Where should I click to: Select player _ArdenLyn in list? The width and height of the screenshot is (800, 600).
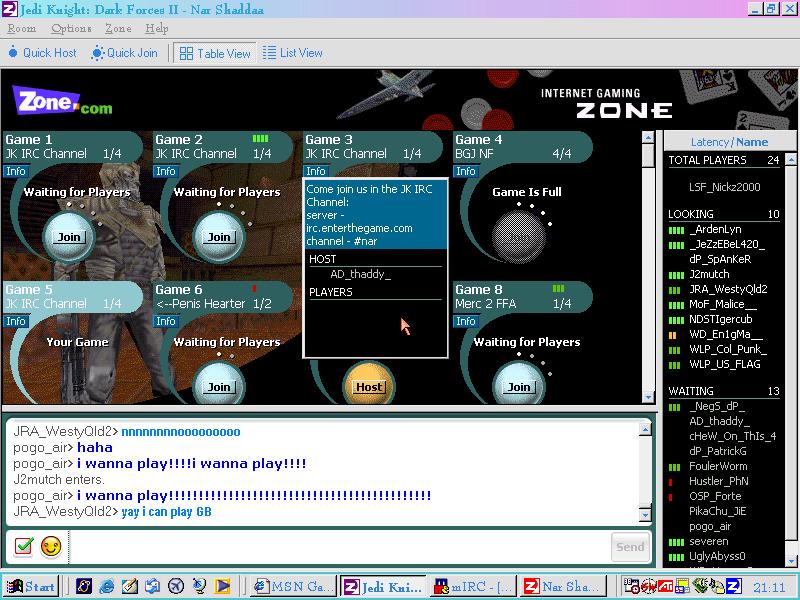coord(715,230)
